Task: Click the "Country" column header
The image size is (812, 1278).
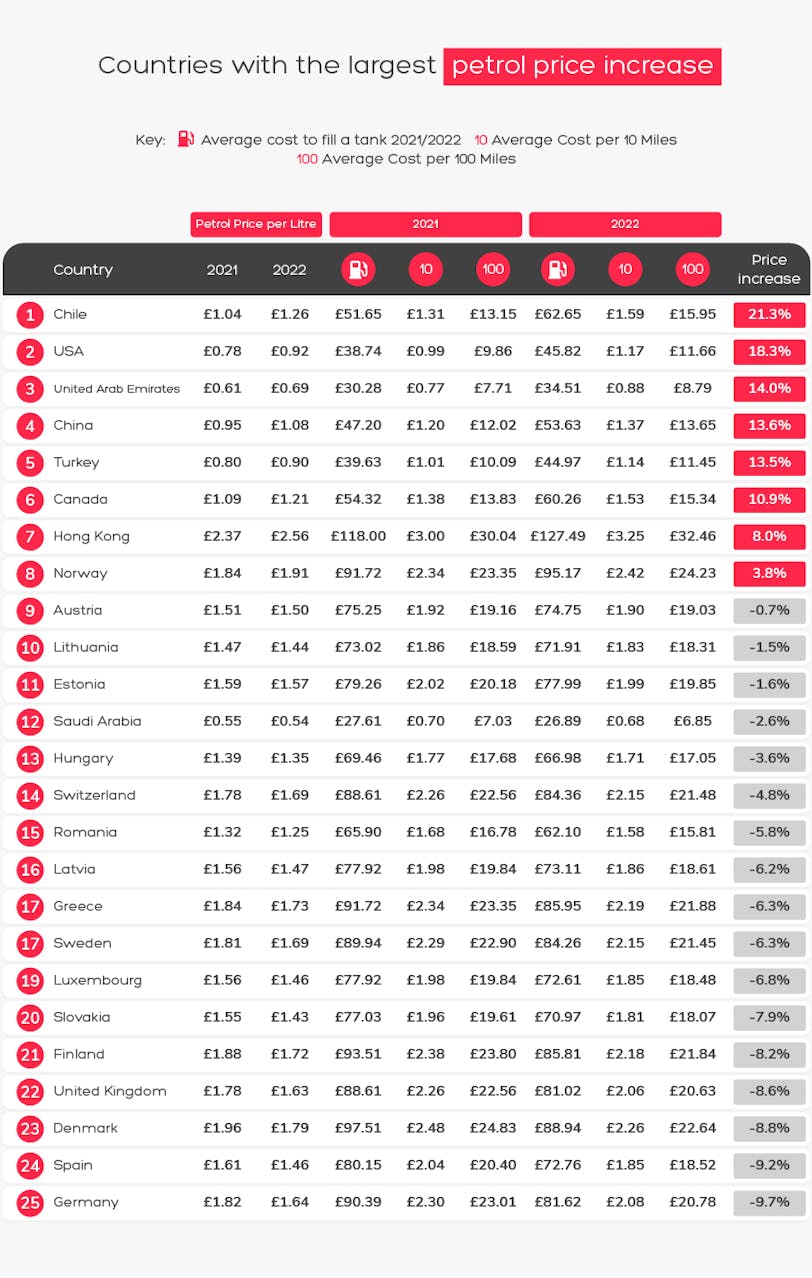Action: point(83,269)
